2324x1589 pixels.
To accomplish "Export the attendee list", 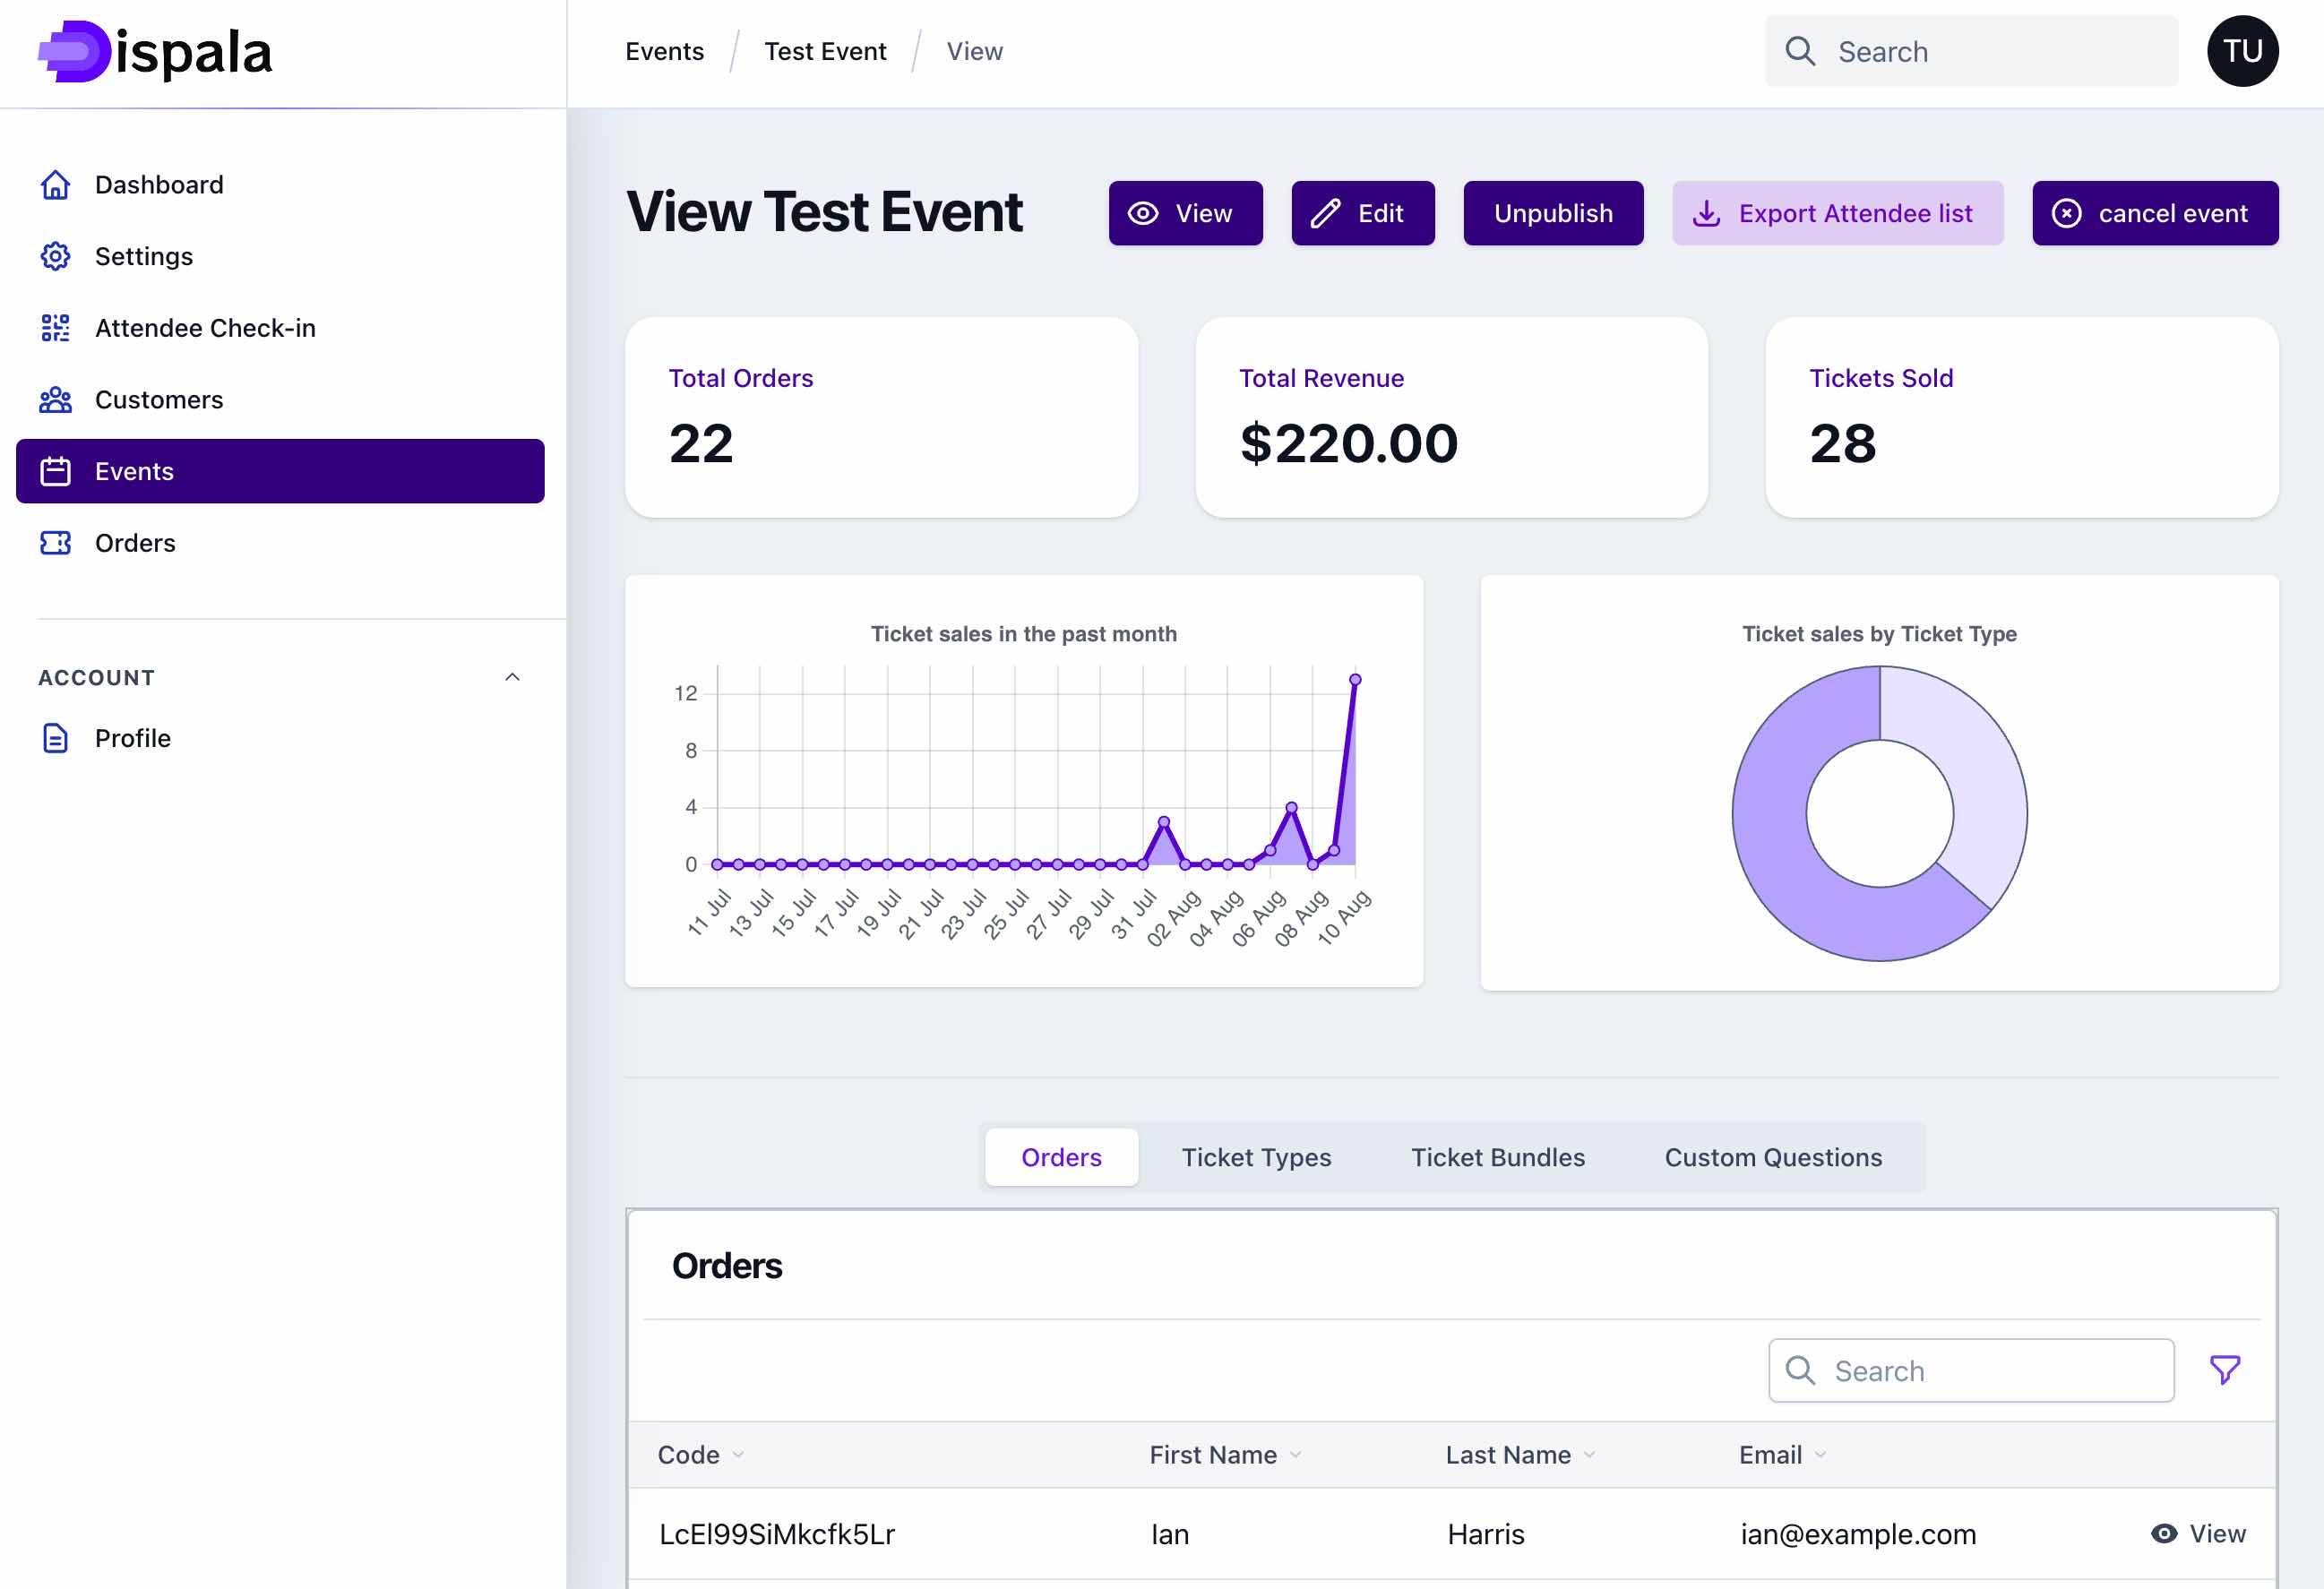I will click(1837, 213).
